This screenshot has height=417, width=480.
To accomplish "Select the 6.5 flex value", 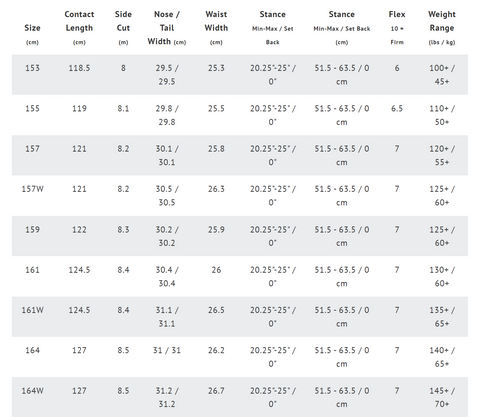I will coord(397,108).
